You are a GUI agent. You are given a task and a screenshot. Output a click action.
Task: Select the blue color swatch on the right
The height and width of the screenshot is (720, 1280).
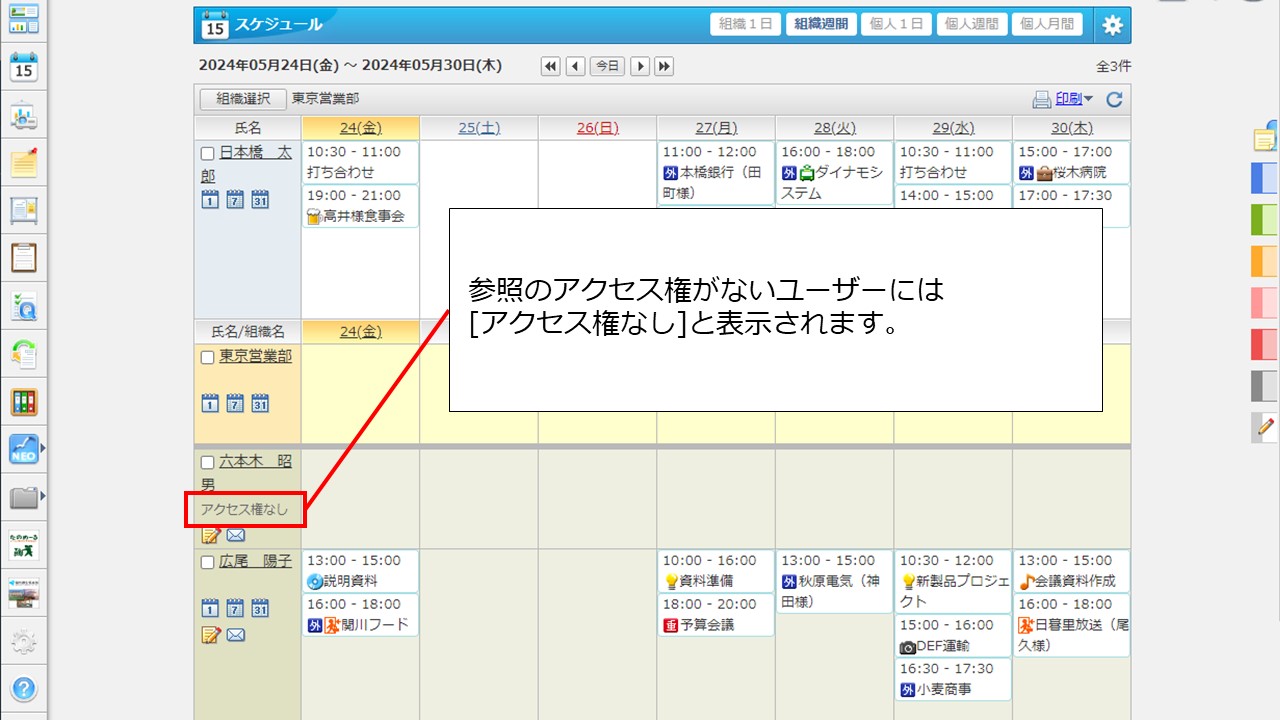coord(1264,178)
